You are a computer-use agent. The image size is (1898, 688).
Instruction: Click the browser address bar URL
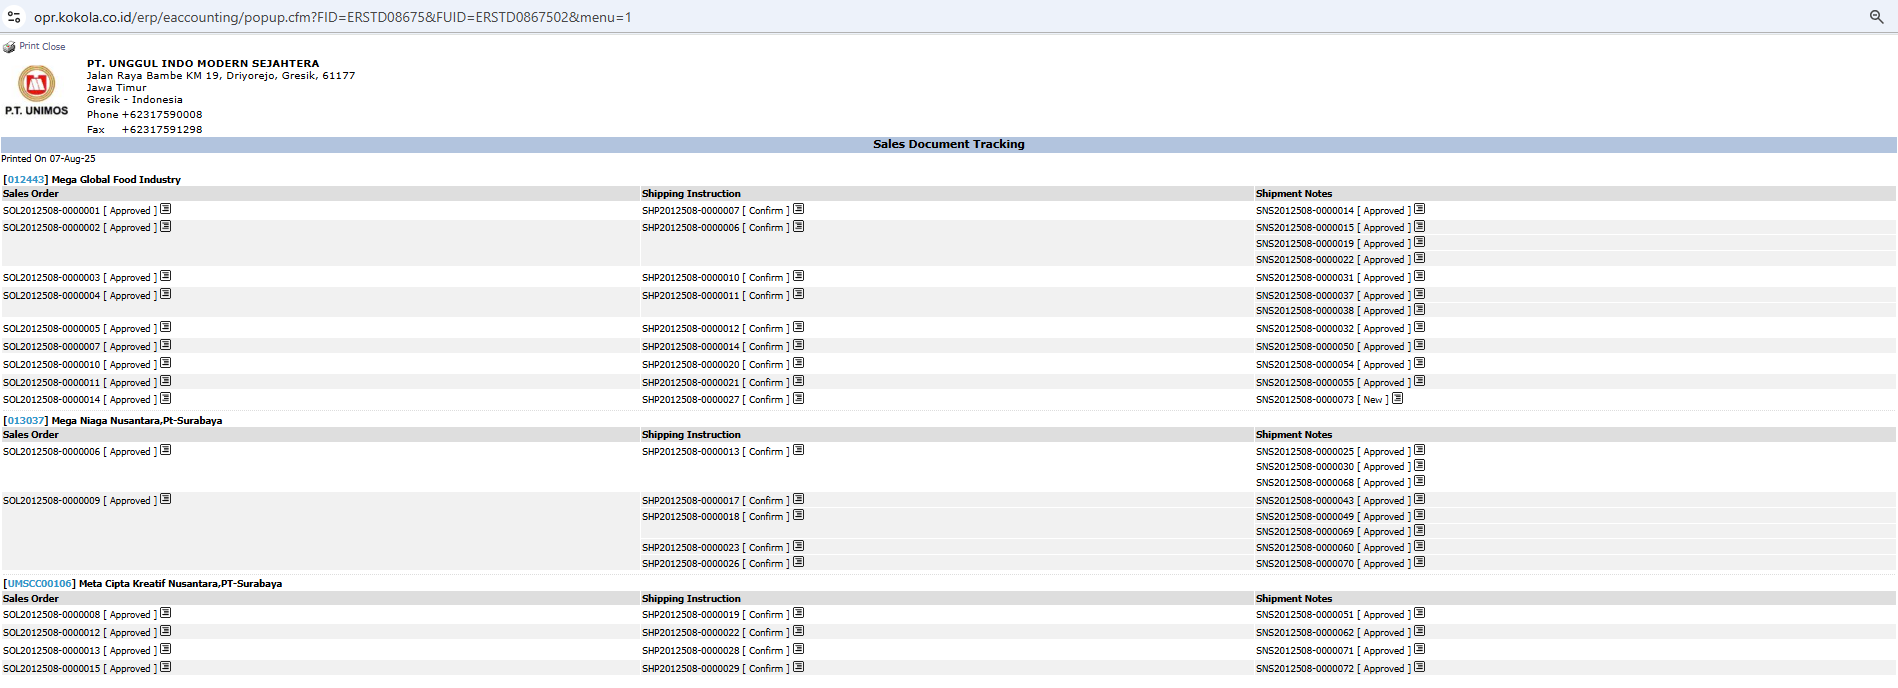point(332,17)
